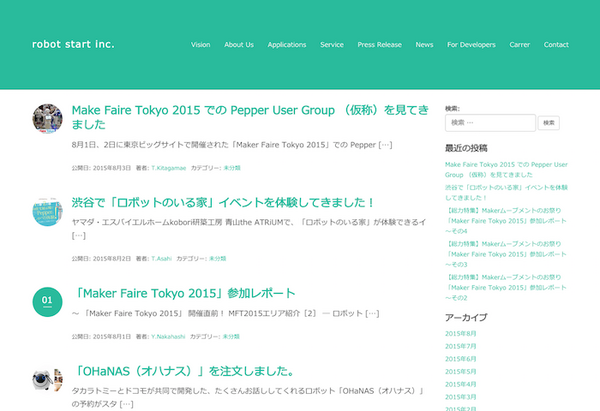Select Press Release in the navigation bar
600x411 pixels.
click(379, 45)
